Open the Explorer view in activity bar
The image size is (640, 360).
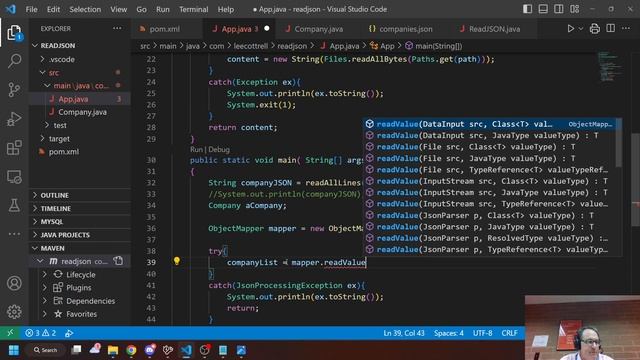(x=14, y=33)
